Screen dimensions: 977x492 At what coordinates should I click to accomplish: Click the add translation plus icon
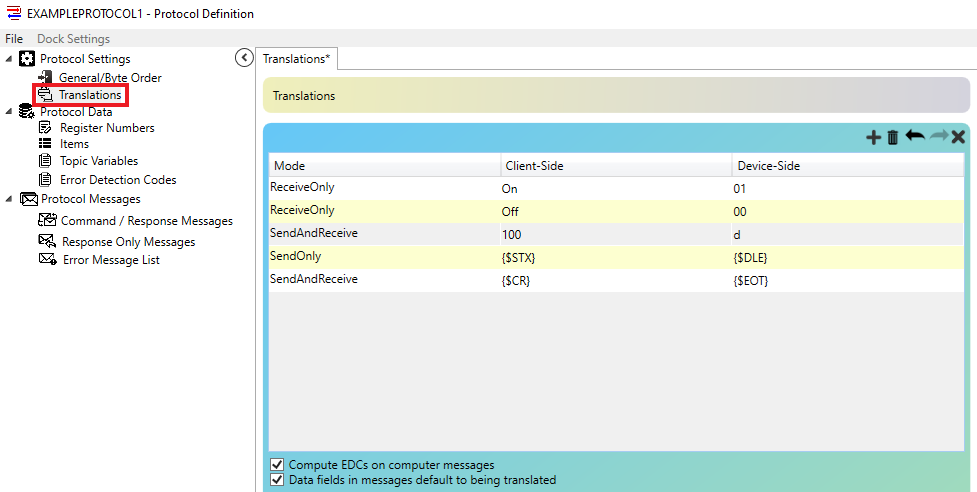[872, 137]
